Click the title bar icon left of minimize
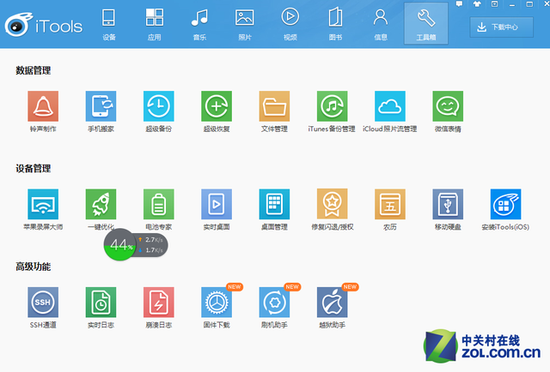 pos(495,4)
